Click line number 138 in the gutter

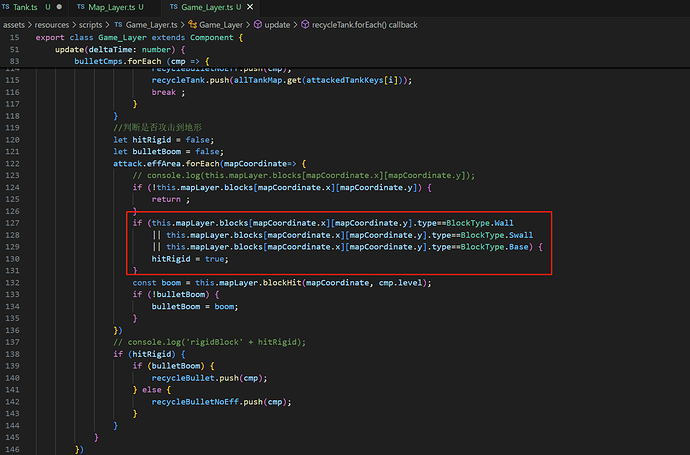[12, 354]
